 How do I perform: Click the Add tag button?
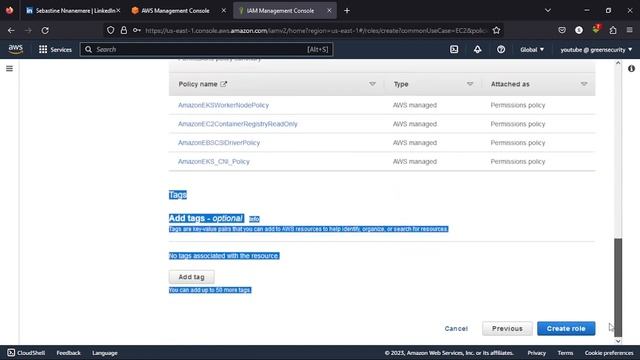[x=191, y=277]
